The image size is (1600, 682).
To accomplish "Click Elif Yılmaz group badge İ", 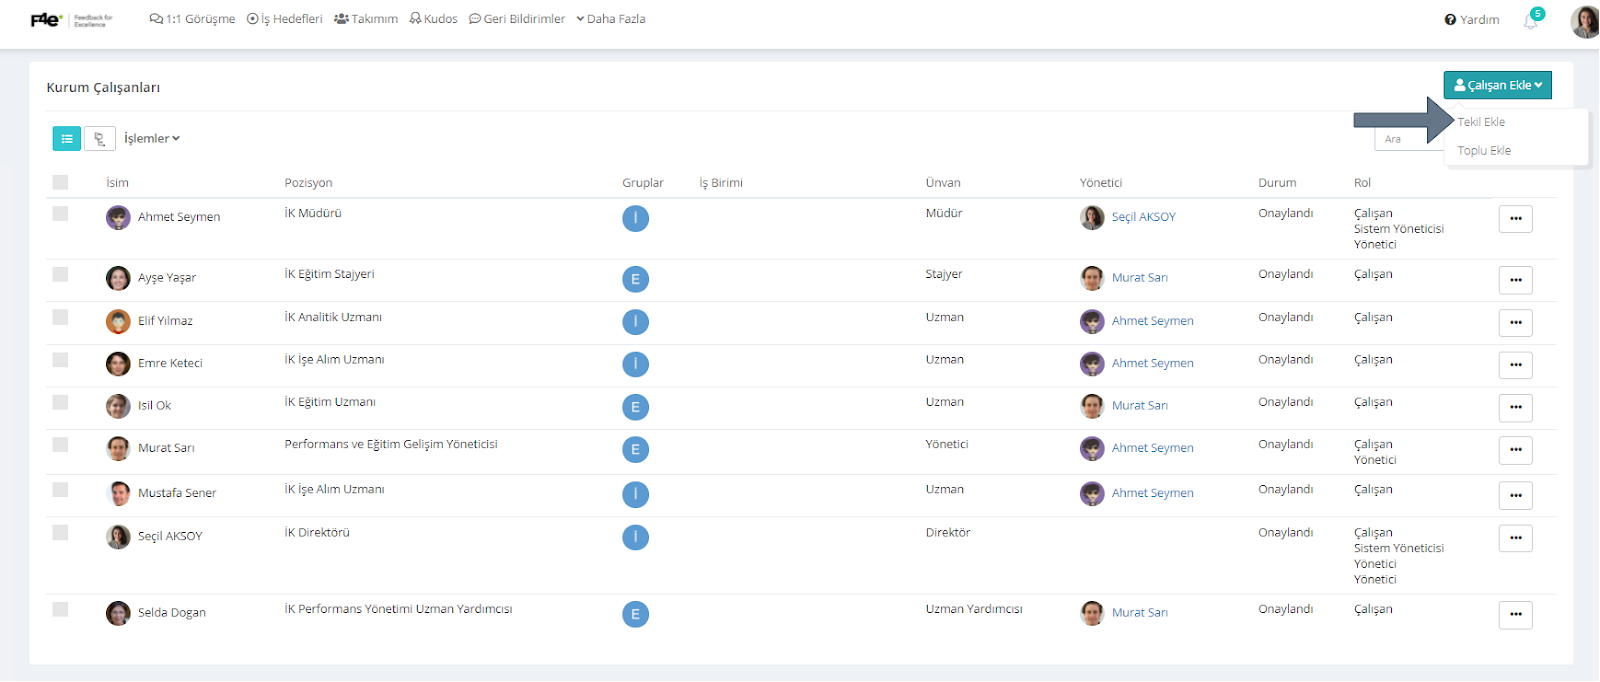I will pos(635,322).
